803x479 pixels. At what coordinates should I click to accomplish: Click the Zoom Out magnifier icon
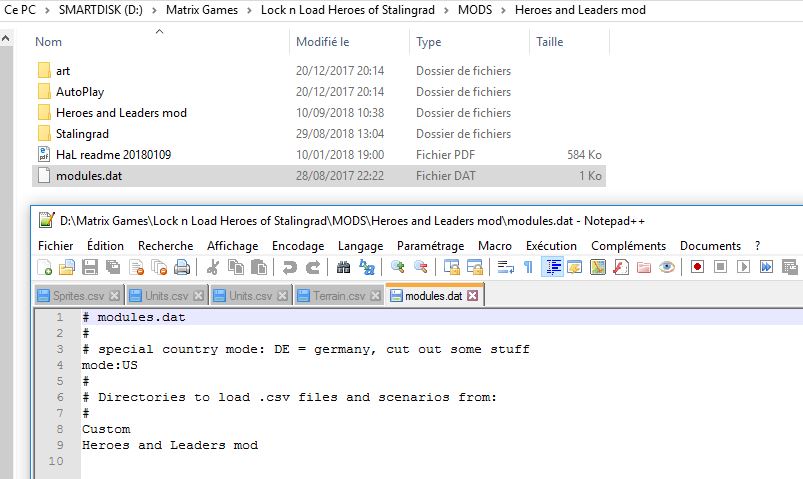[420, 267]
